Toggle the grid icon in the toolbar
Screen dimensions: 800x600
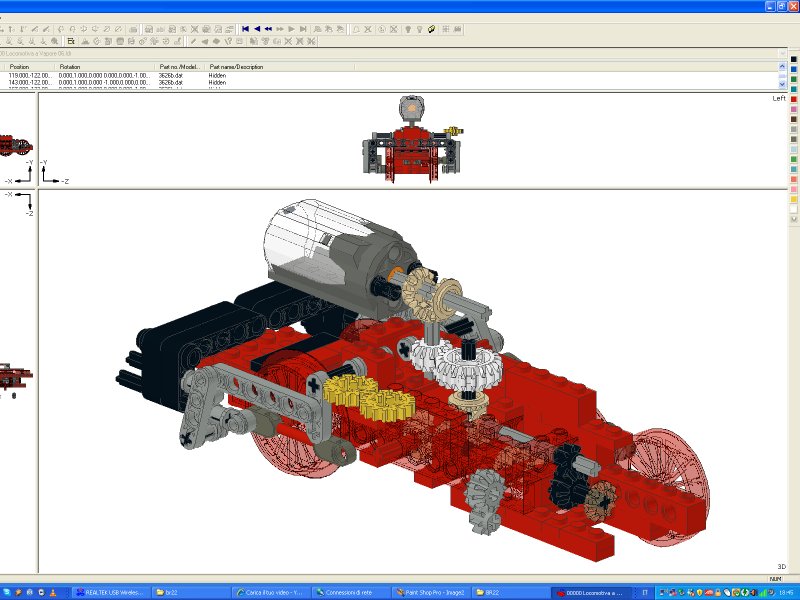click(446, 29)
